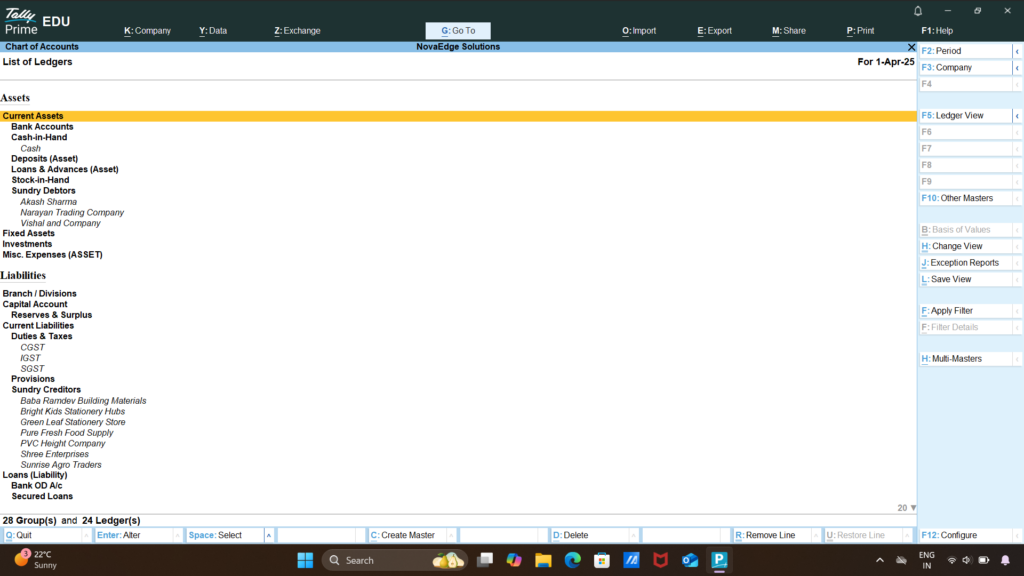Open the Z: Exchange menu
The width and height of the screenshot is (1024, 576).
(x=297, y=31)
